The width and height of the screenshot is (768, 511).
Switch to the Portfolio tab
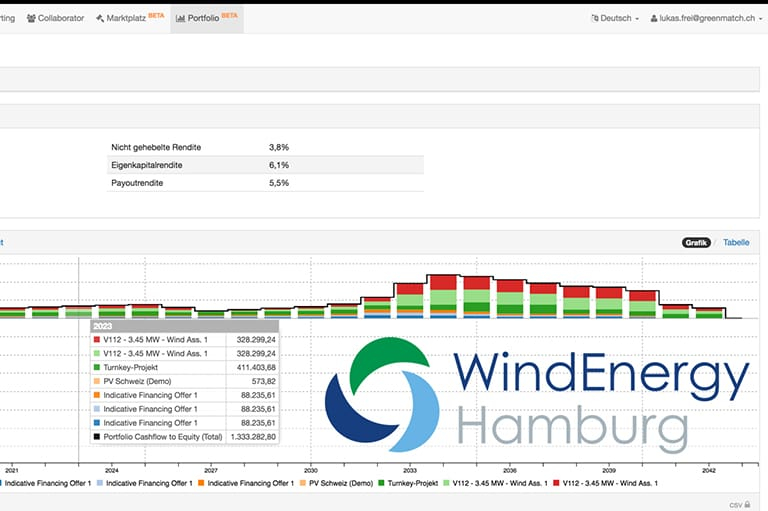pyautogui.click(x=206, y=18)
